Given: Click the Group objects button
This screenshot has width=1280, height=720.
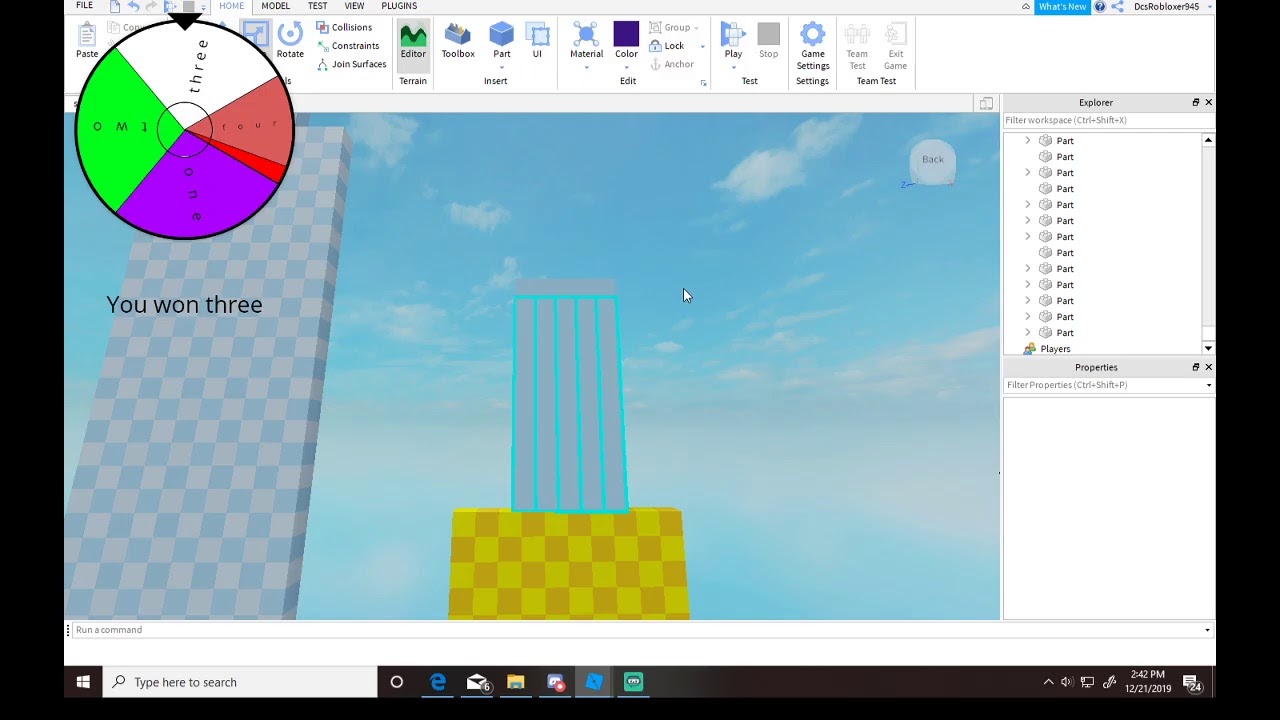Looking at the screenshot, I should (670, 27).
